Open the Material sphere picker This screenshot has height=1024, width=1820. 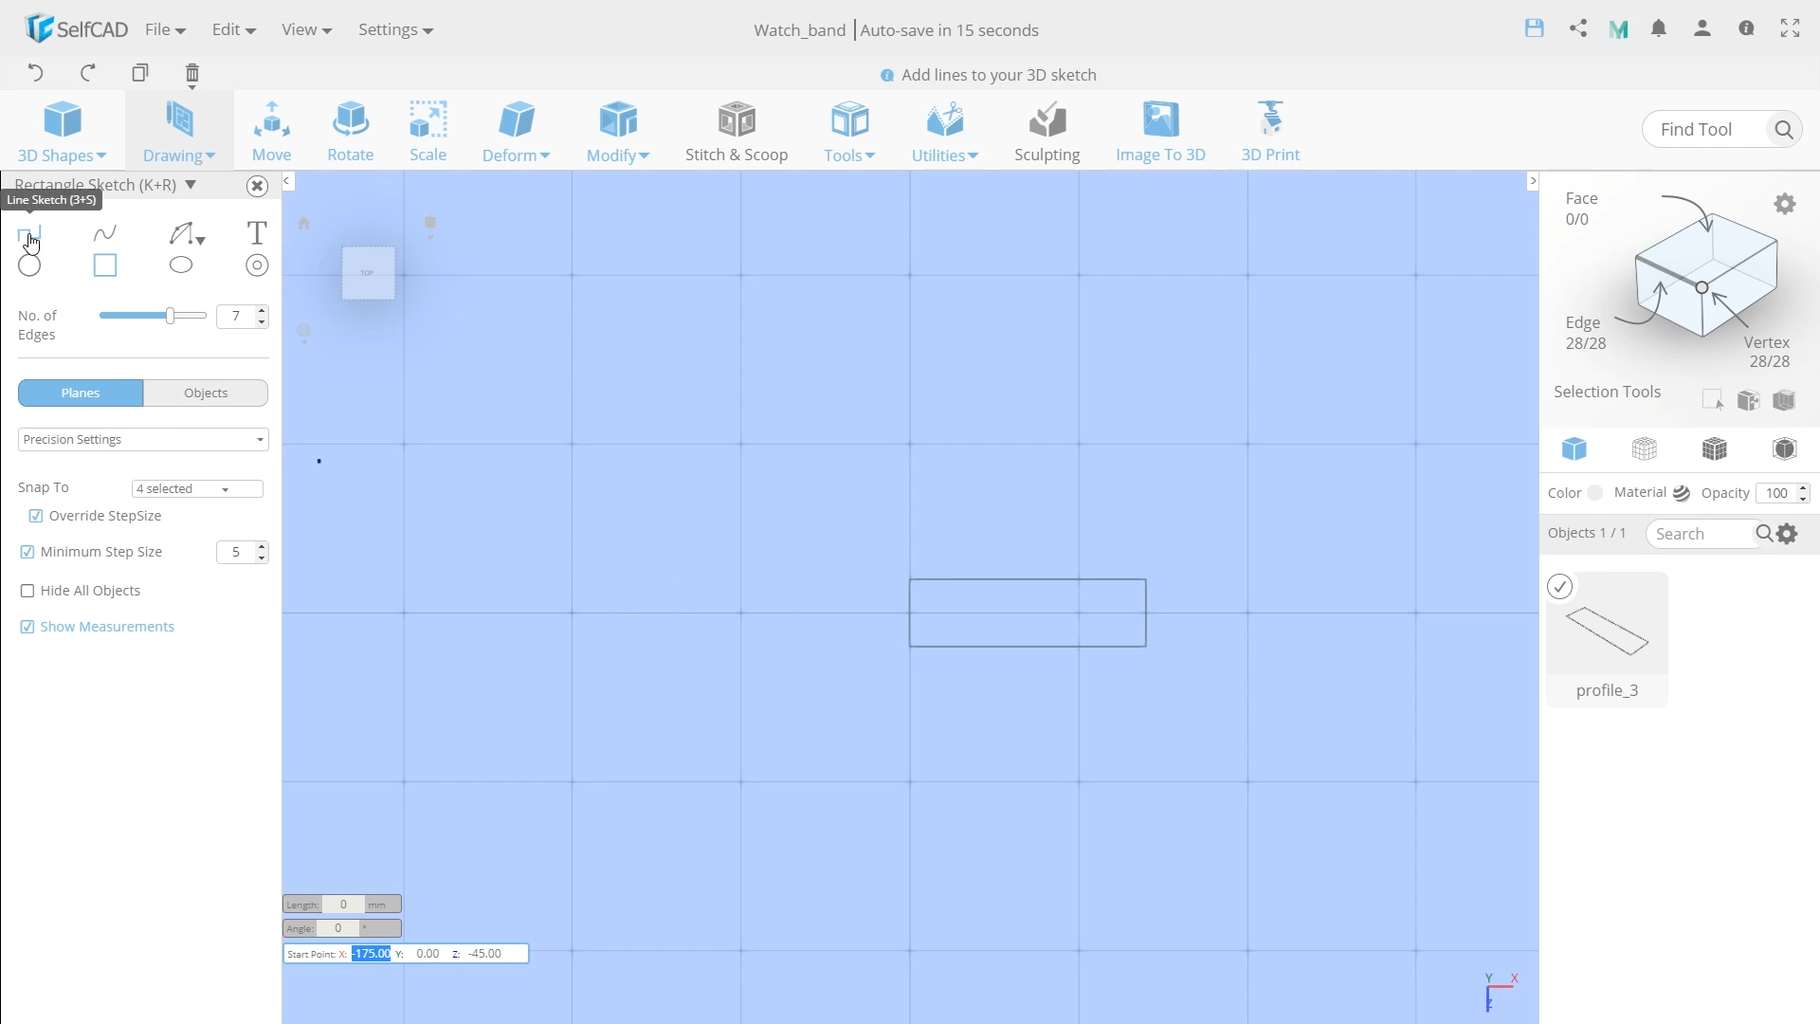[x=1681, y=493]
